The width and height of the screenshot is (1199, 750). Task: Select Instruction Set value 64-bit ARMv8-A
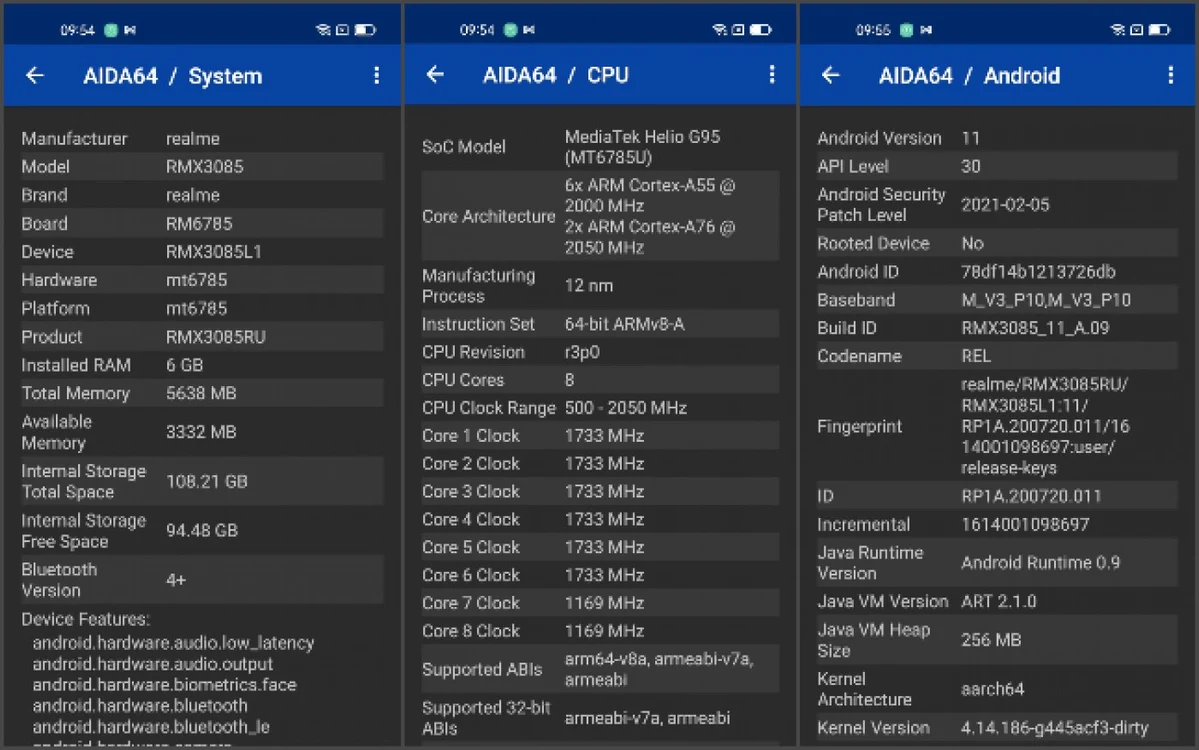pyautogui.click(x=625, y=324)
